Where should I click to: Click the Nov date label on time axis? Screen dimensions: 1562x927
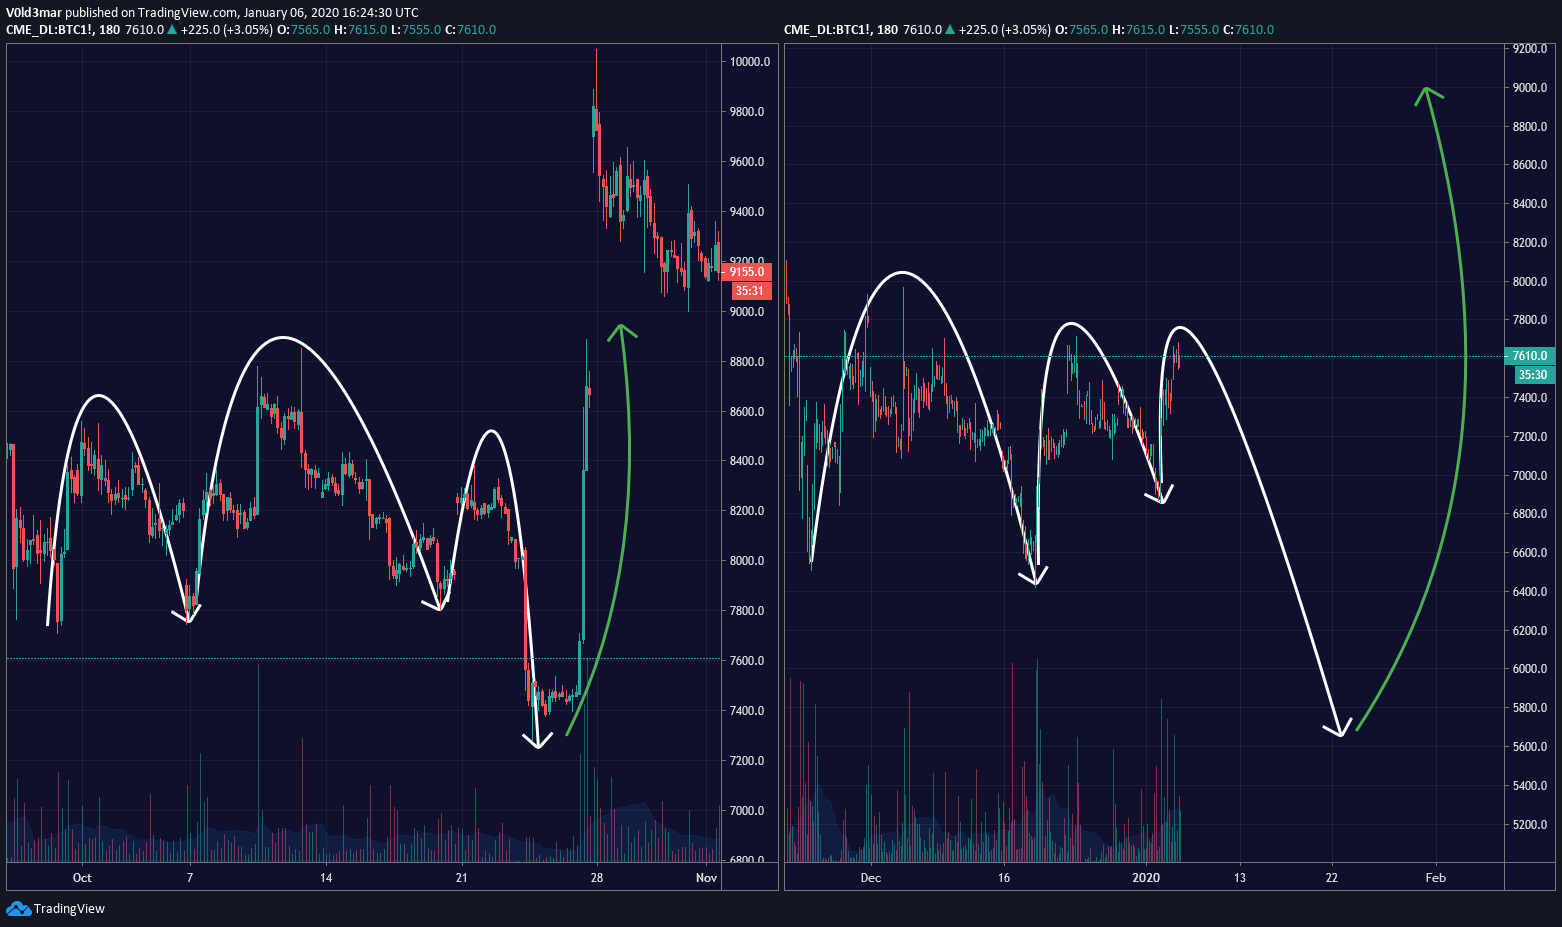707,878
